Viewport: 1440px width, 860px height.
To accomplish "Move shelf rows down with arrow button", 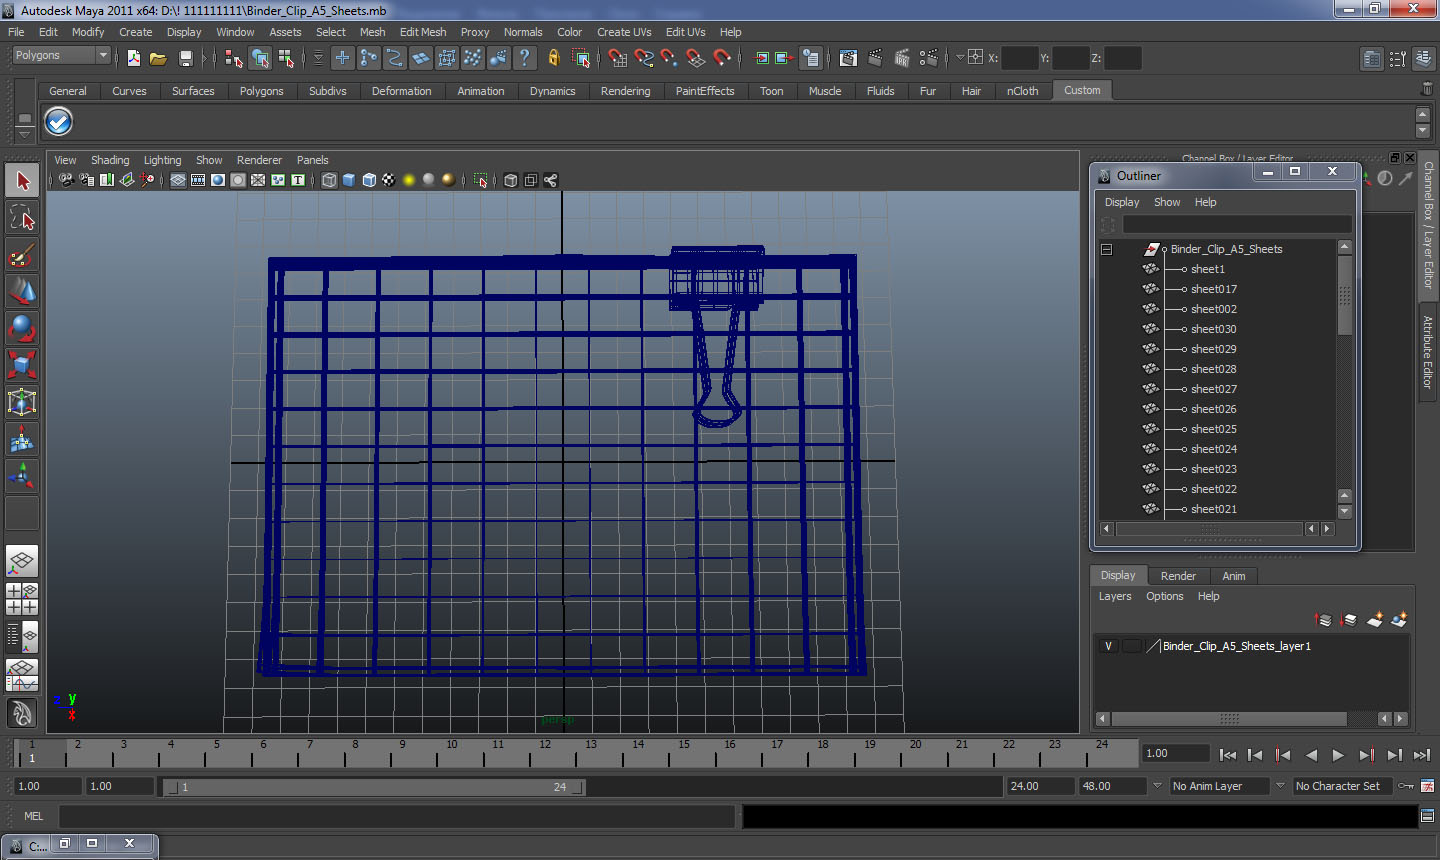I will tap(1422, 131).
